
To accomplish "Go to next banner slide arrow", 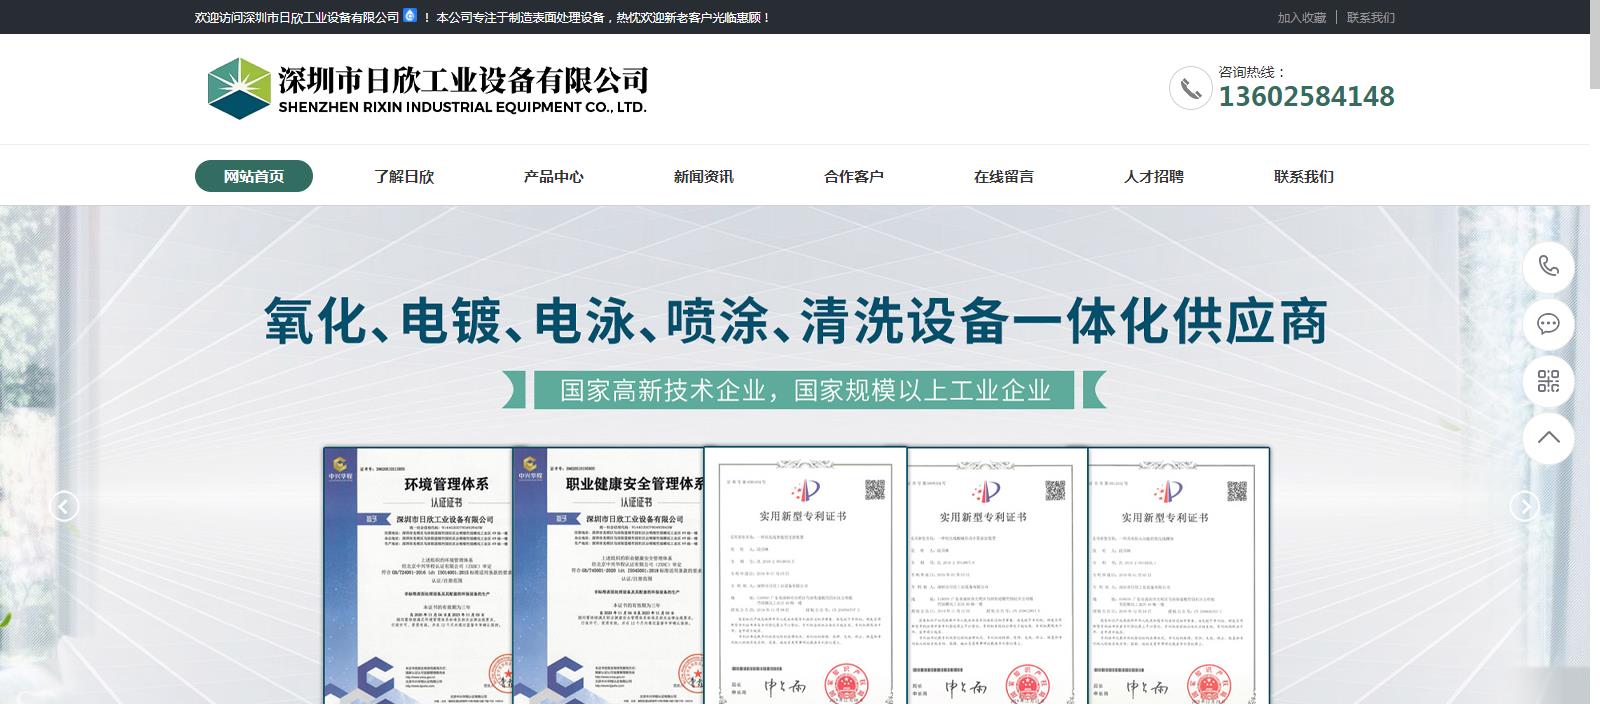I will pyautogui.click(x=1524, y=507).
